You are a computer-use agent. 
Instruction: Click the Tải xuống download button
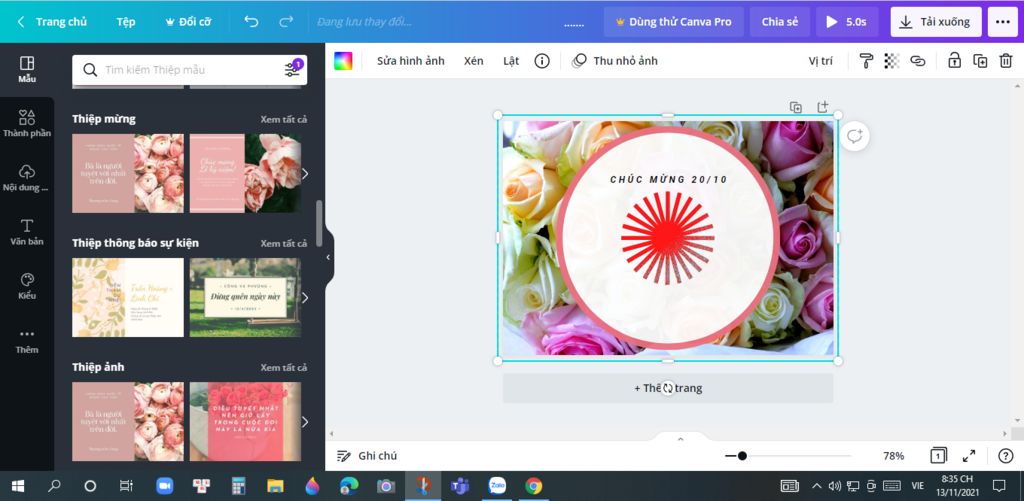935,22
